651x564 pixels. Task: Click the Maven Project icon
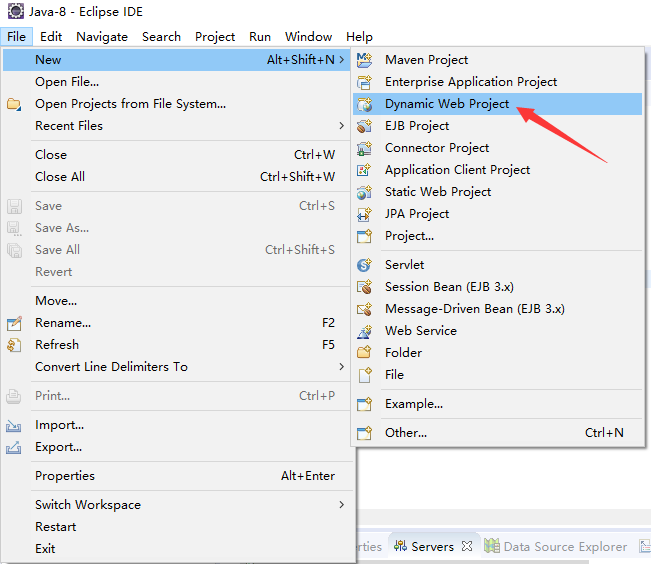pos(364,60)
